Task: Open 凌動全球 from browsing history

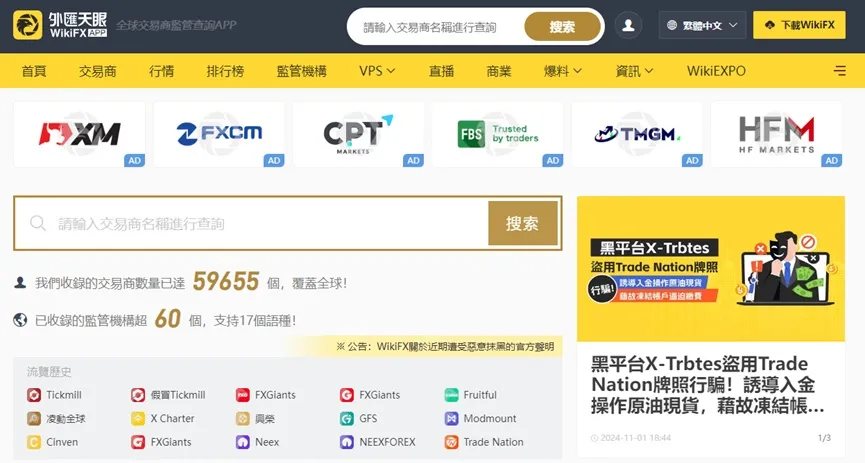Action: (x=66, y=418)
